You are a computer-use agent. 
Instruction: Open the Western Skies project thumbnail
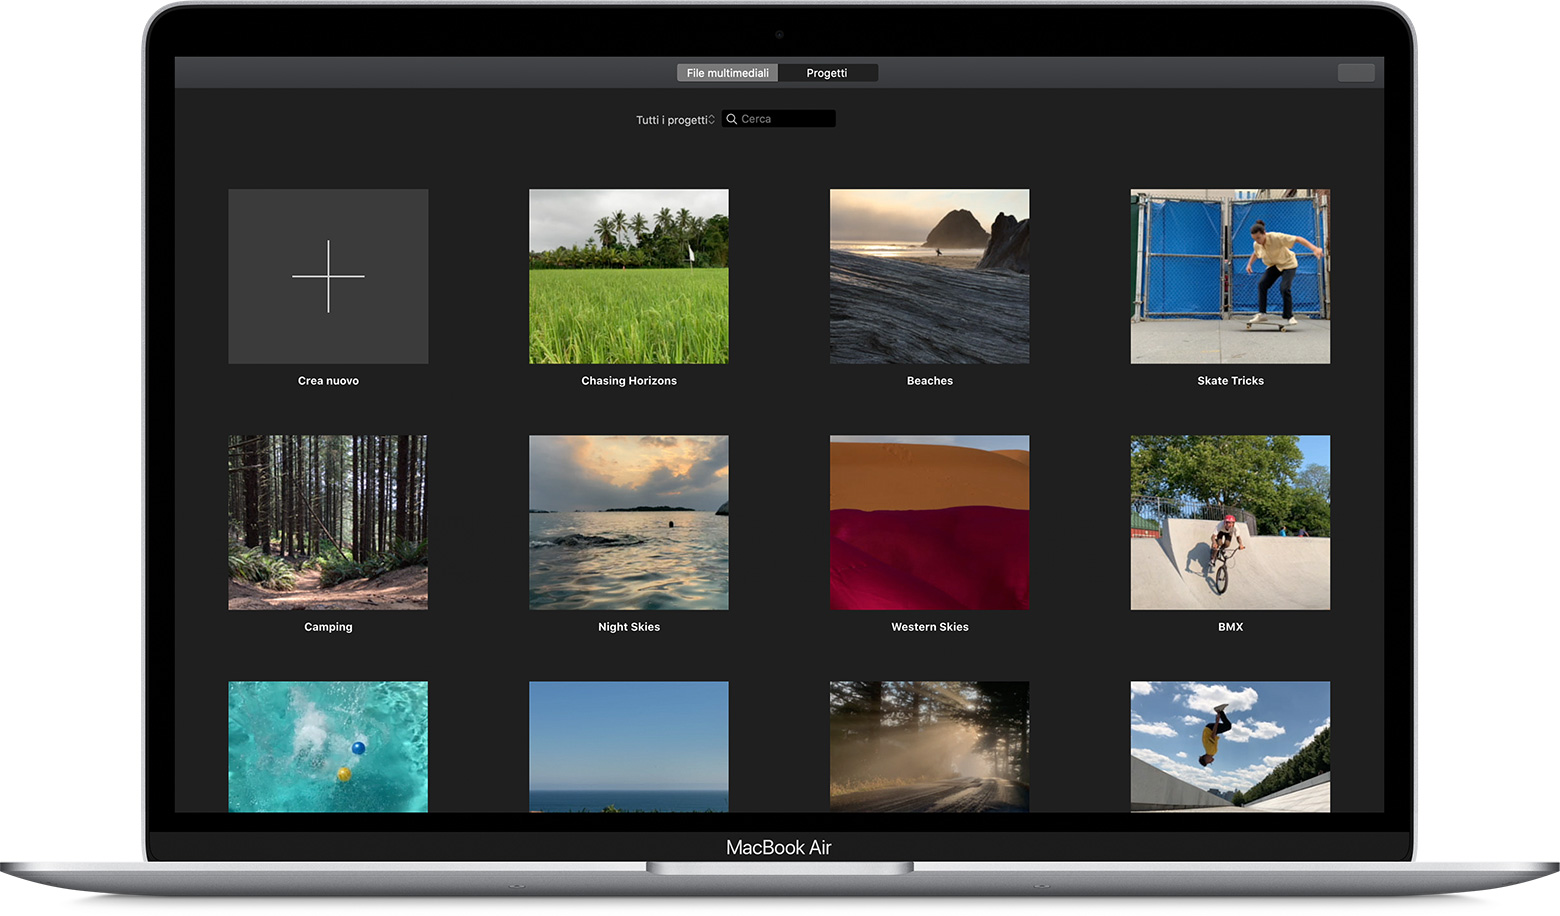(x=930, y=522)
